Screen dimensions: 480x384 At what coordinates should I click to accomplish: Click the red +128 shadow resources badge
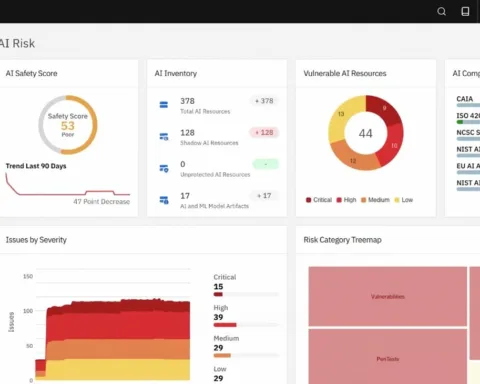click(264, 132)
